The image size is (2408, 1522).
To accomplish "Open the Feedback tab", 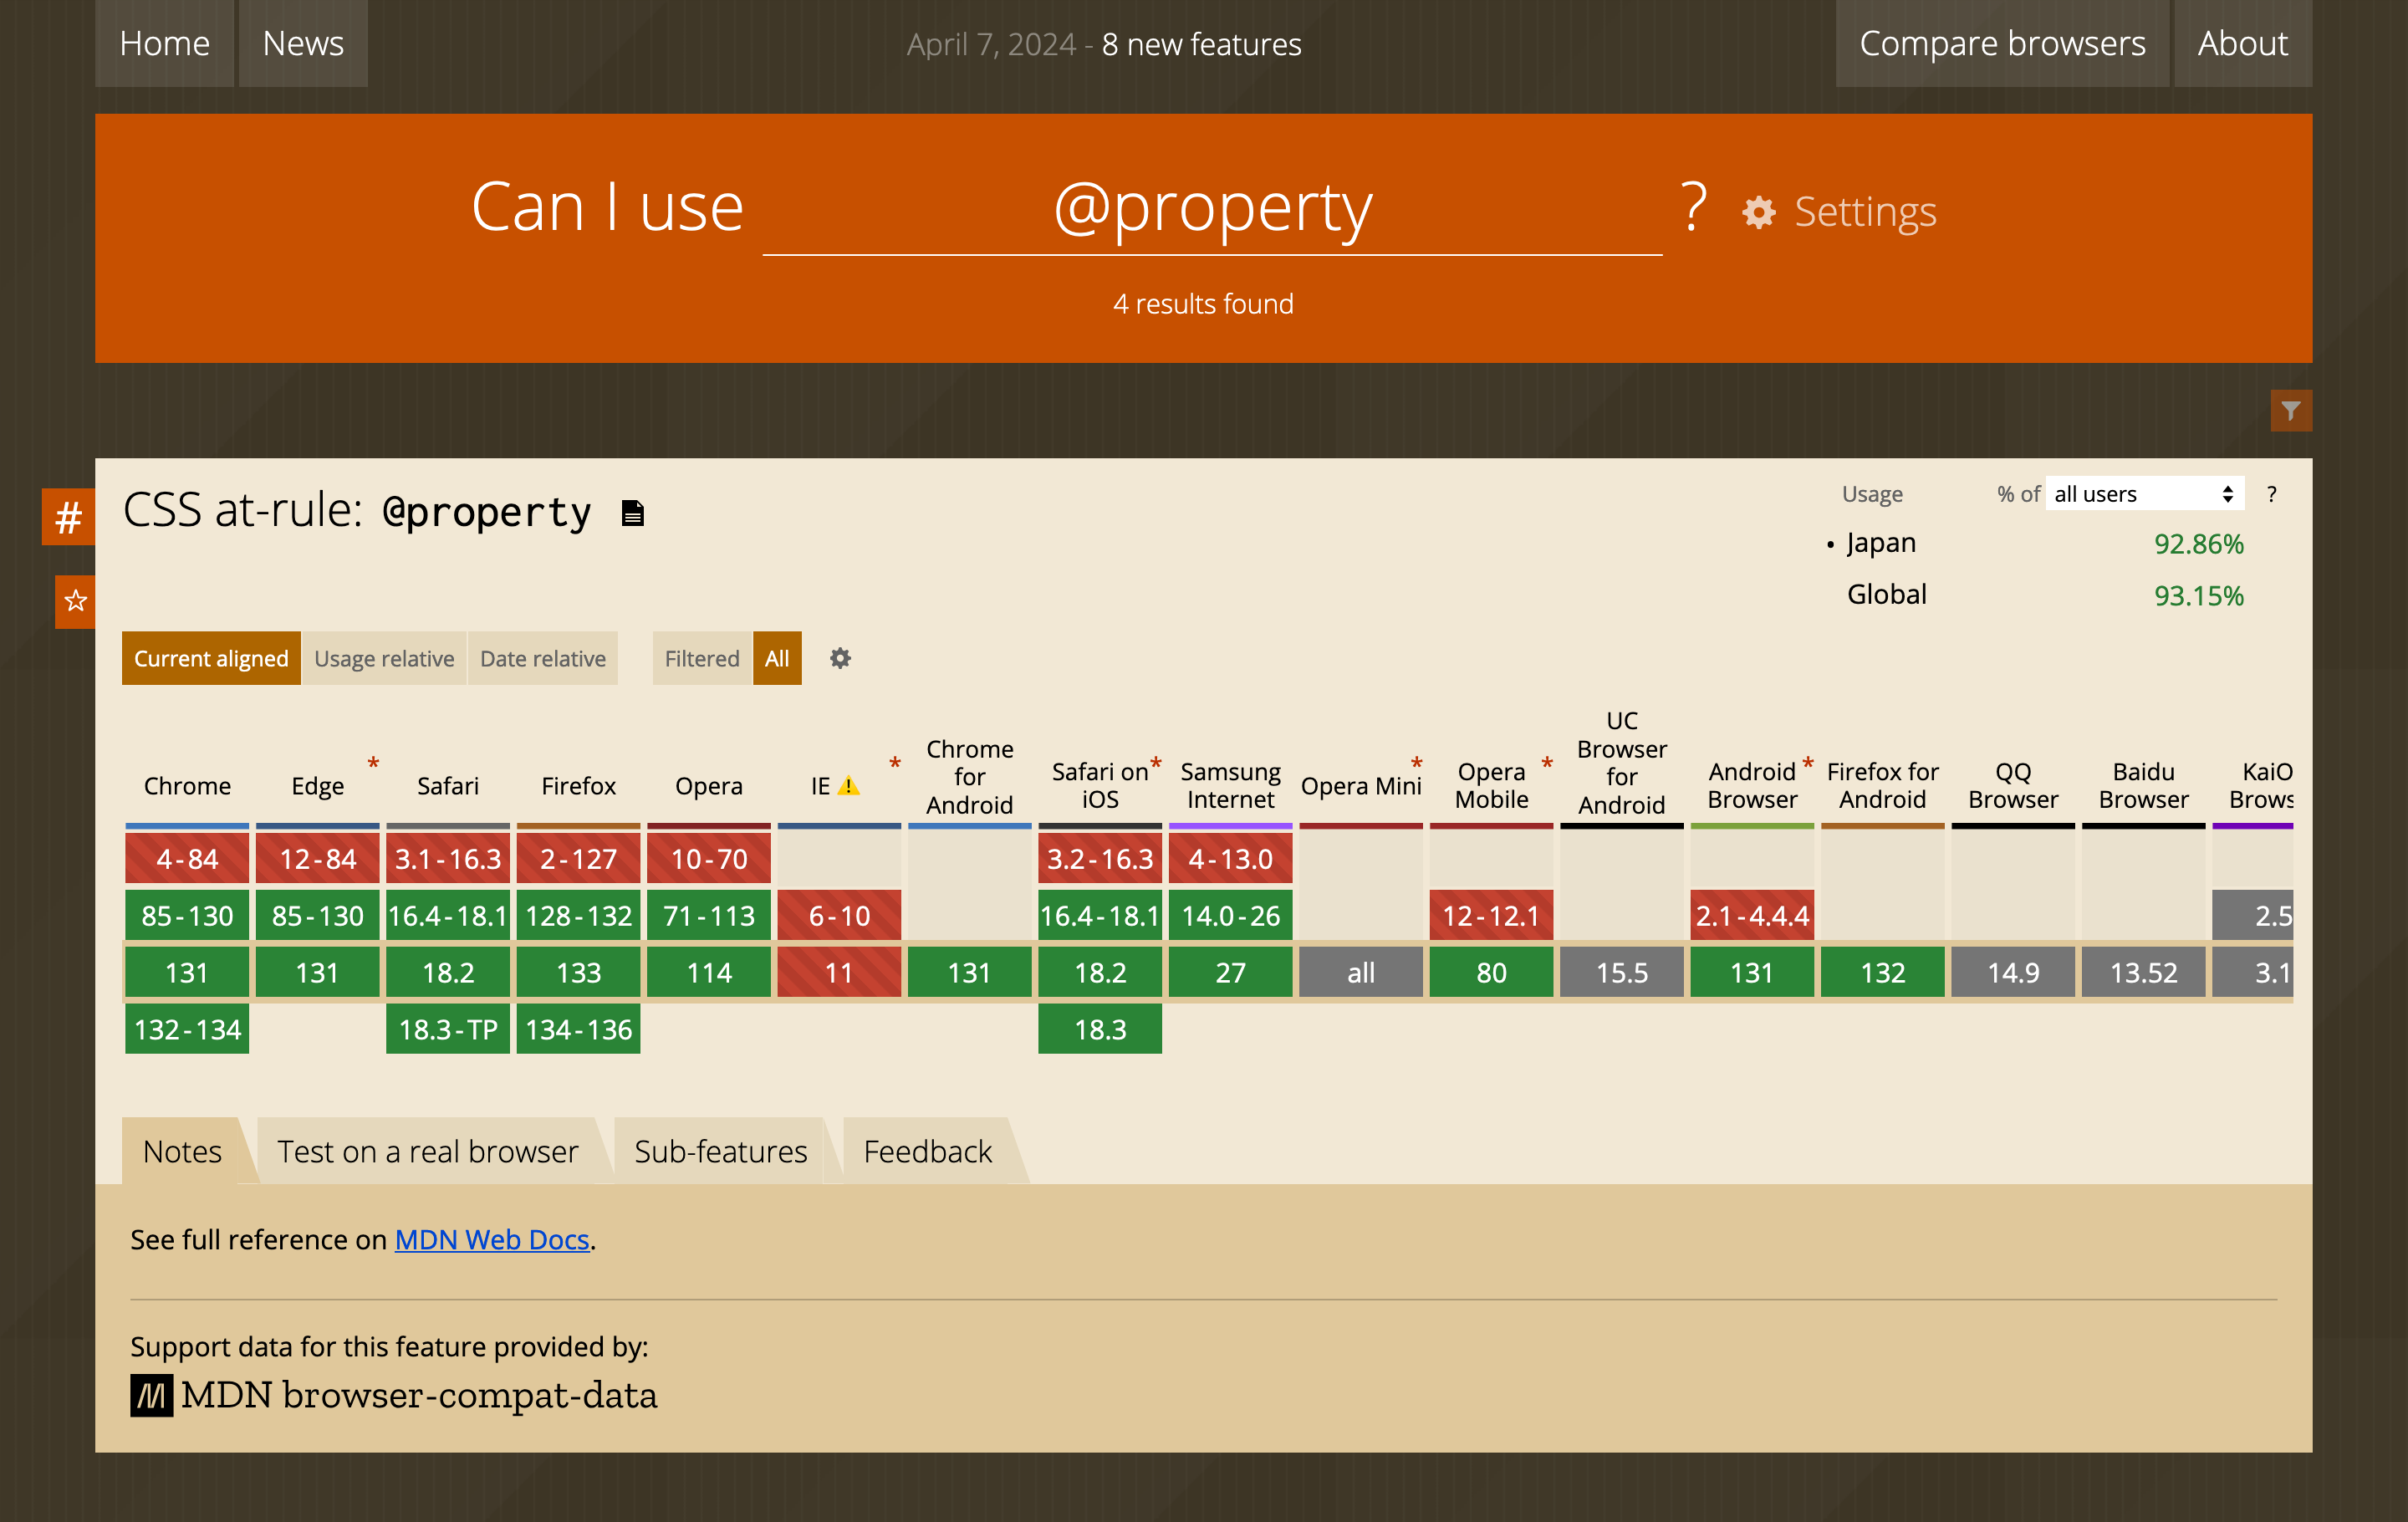I will [928, 1151].
